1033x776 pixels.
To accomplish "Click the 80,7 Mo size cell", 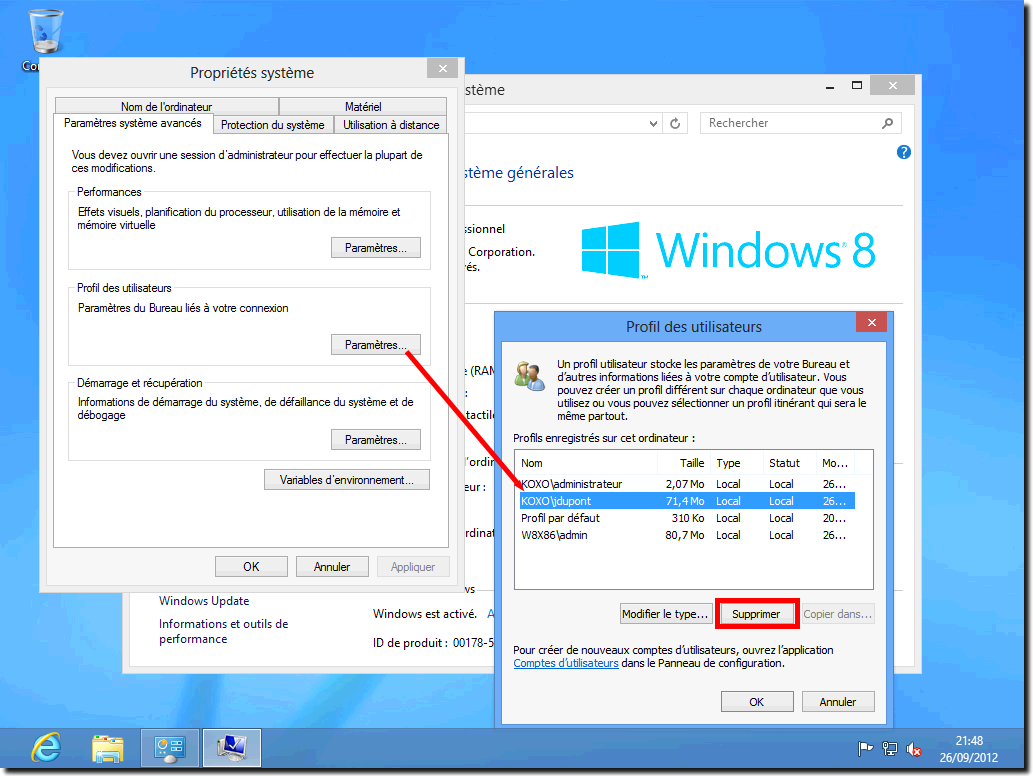I will [684, 536].
